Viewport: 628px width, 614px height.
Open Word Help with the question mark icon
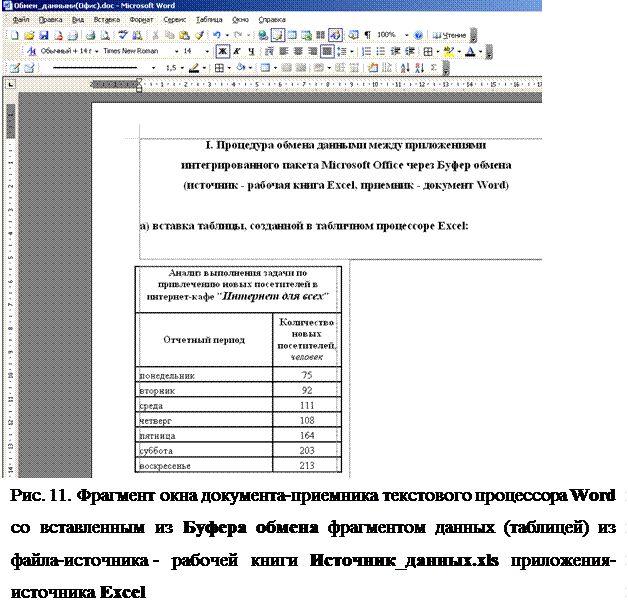point(418,35)
